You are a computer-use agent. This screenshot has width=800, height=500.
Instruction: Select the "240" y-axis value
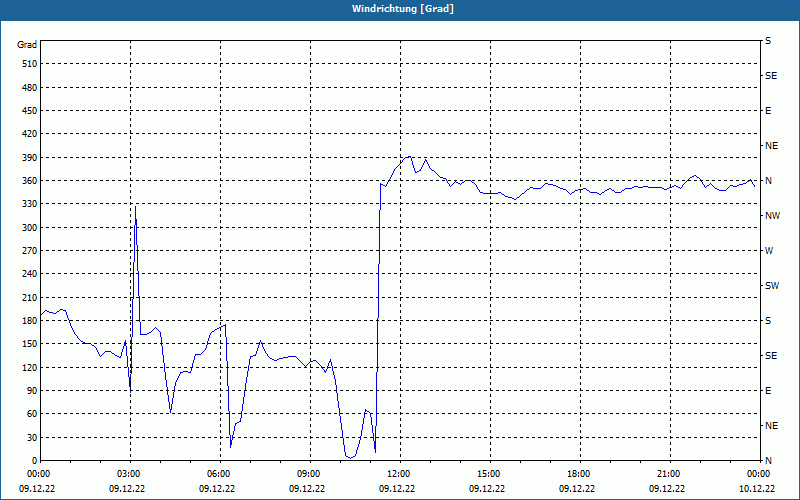[x=30, y=274]
